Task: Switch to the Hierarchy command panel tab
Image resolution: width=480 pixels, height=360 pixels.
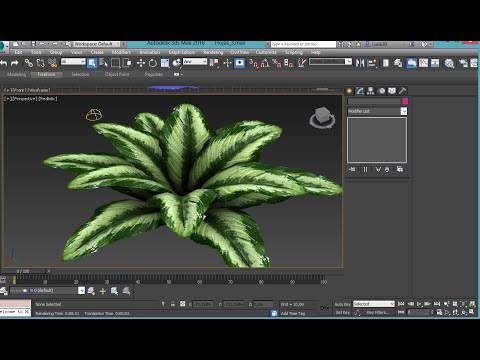Action: [x=370, y=91]
